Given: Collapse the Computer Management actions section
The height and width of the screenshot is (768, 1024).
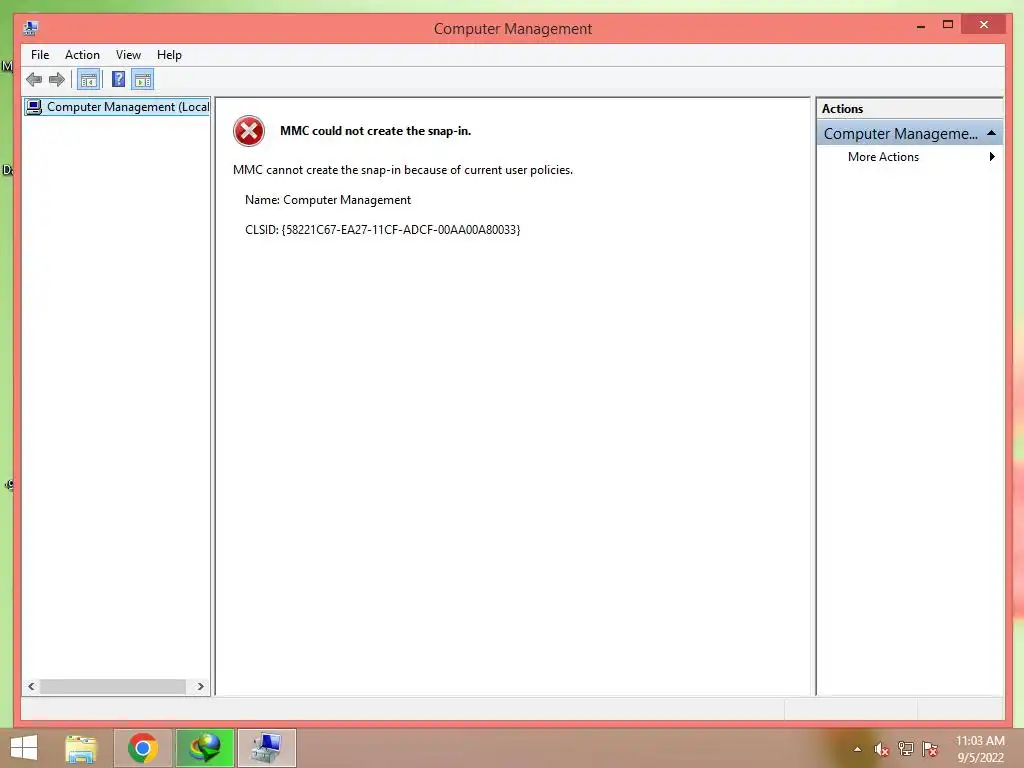Looking at the screenshot, I should (x=991, y=133).
